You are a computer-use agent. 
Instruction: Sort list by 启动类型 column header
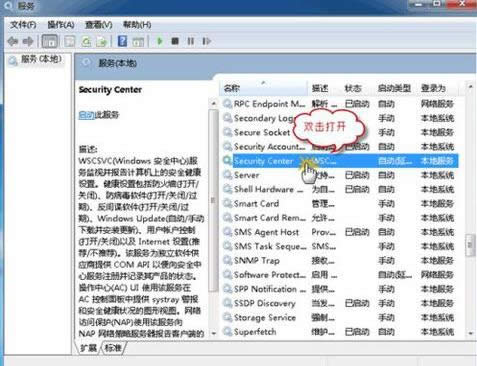point(394,88)
